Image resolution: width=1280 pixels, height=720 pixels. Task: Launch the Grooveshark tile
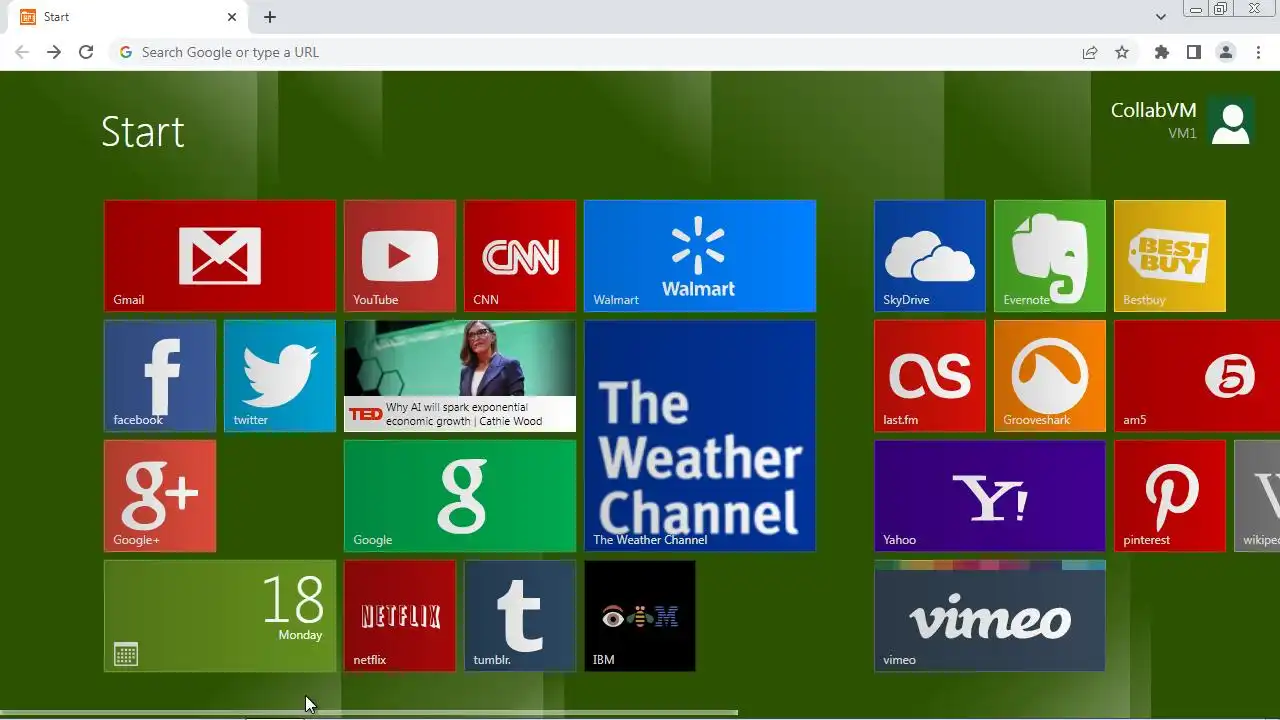click(x=1050, y=376)
